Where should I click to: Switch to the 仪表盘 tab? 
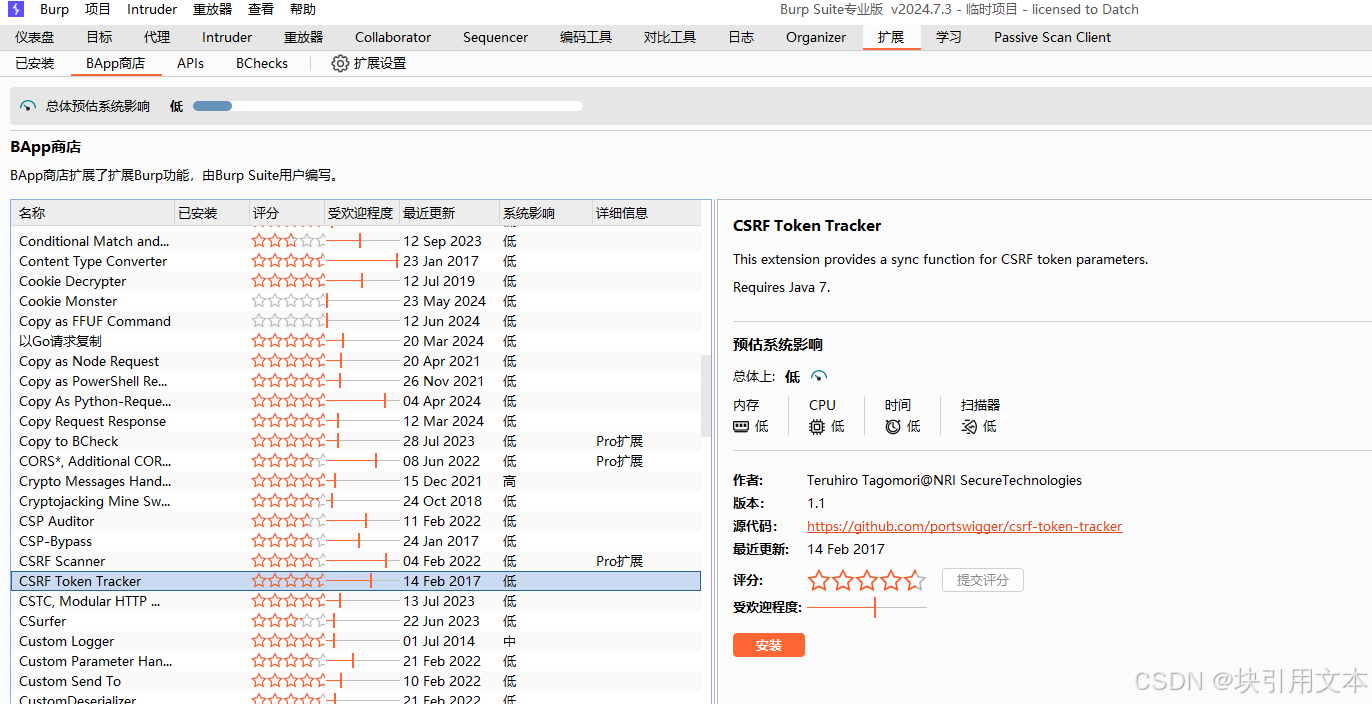(35, 37)
